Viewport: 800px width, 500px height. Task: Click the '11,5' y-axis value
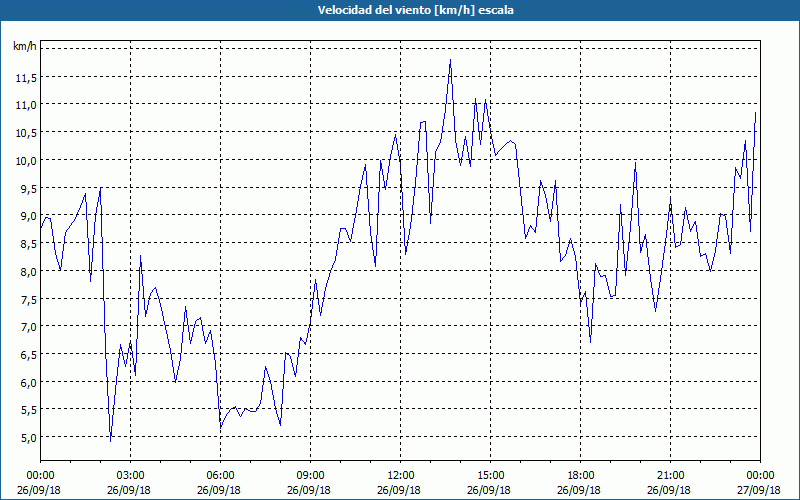coord(26,78)
